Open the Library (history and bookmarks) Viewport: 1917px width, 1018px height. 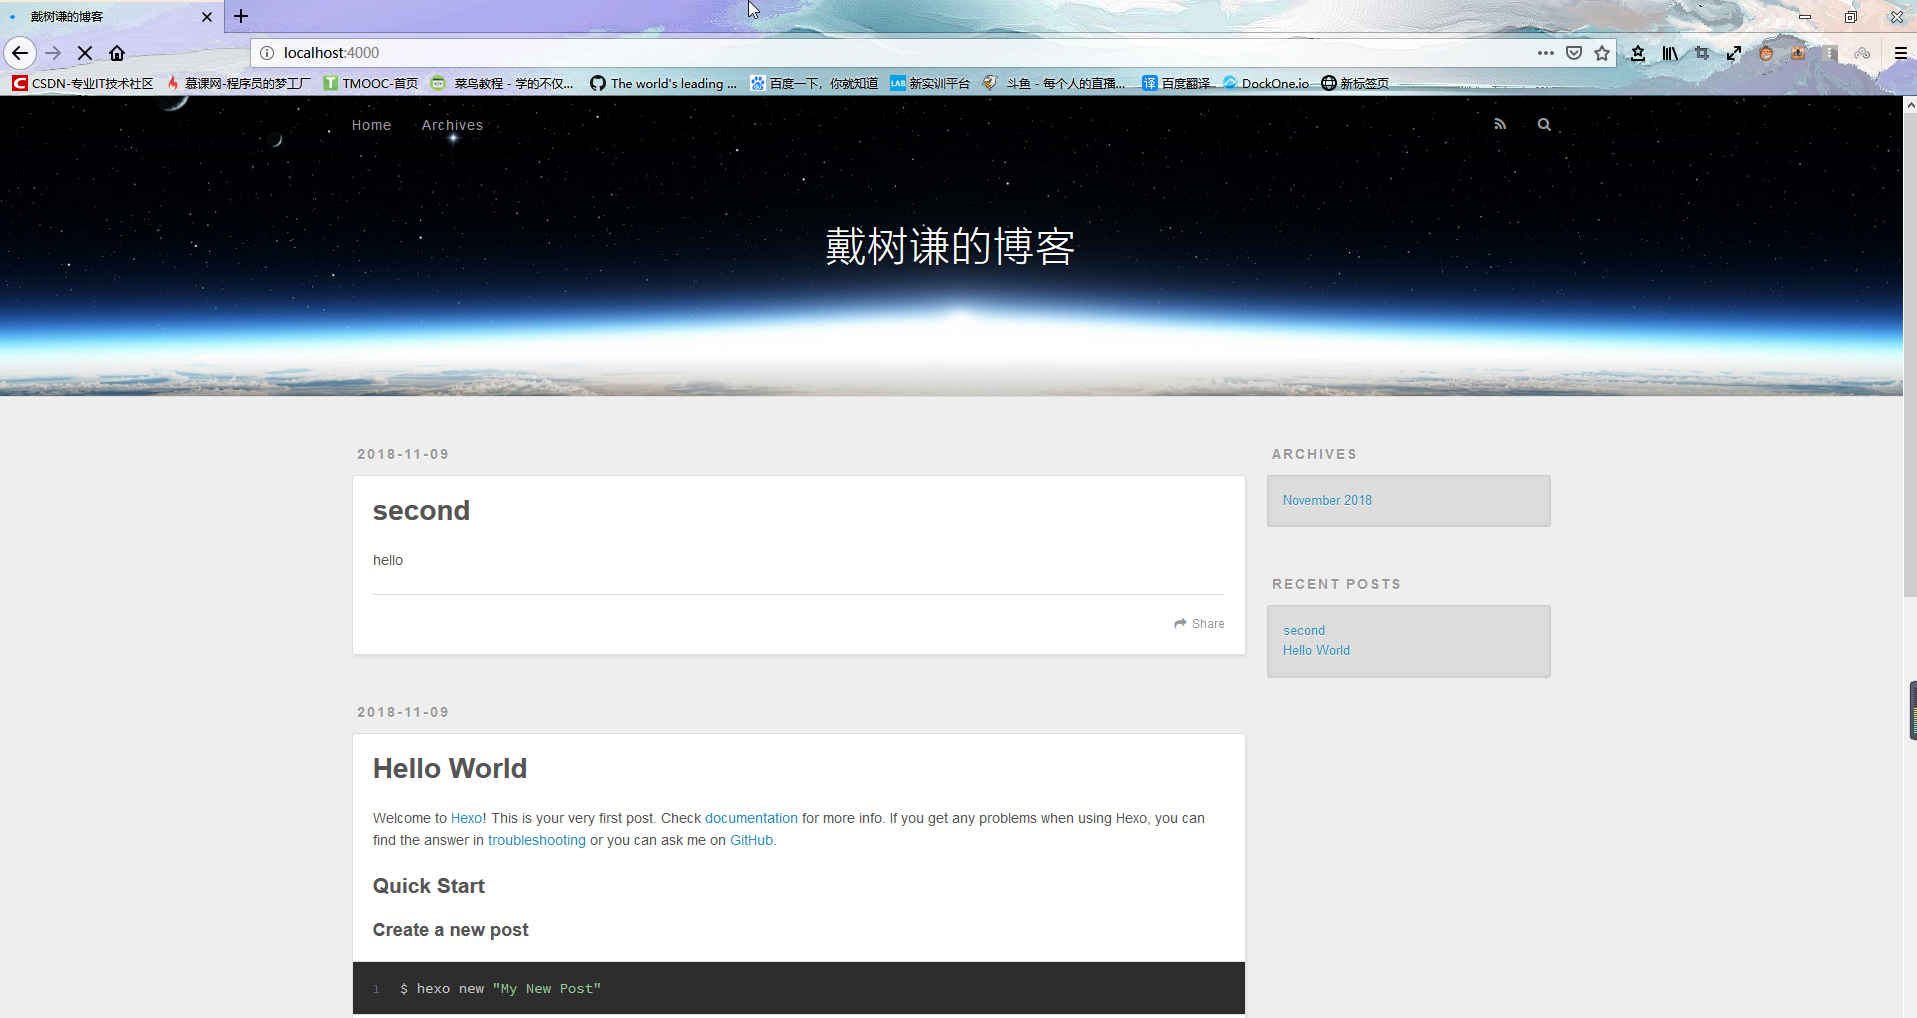(1670, 53)
